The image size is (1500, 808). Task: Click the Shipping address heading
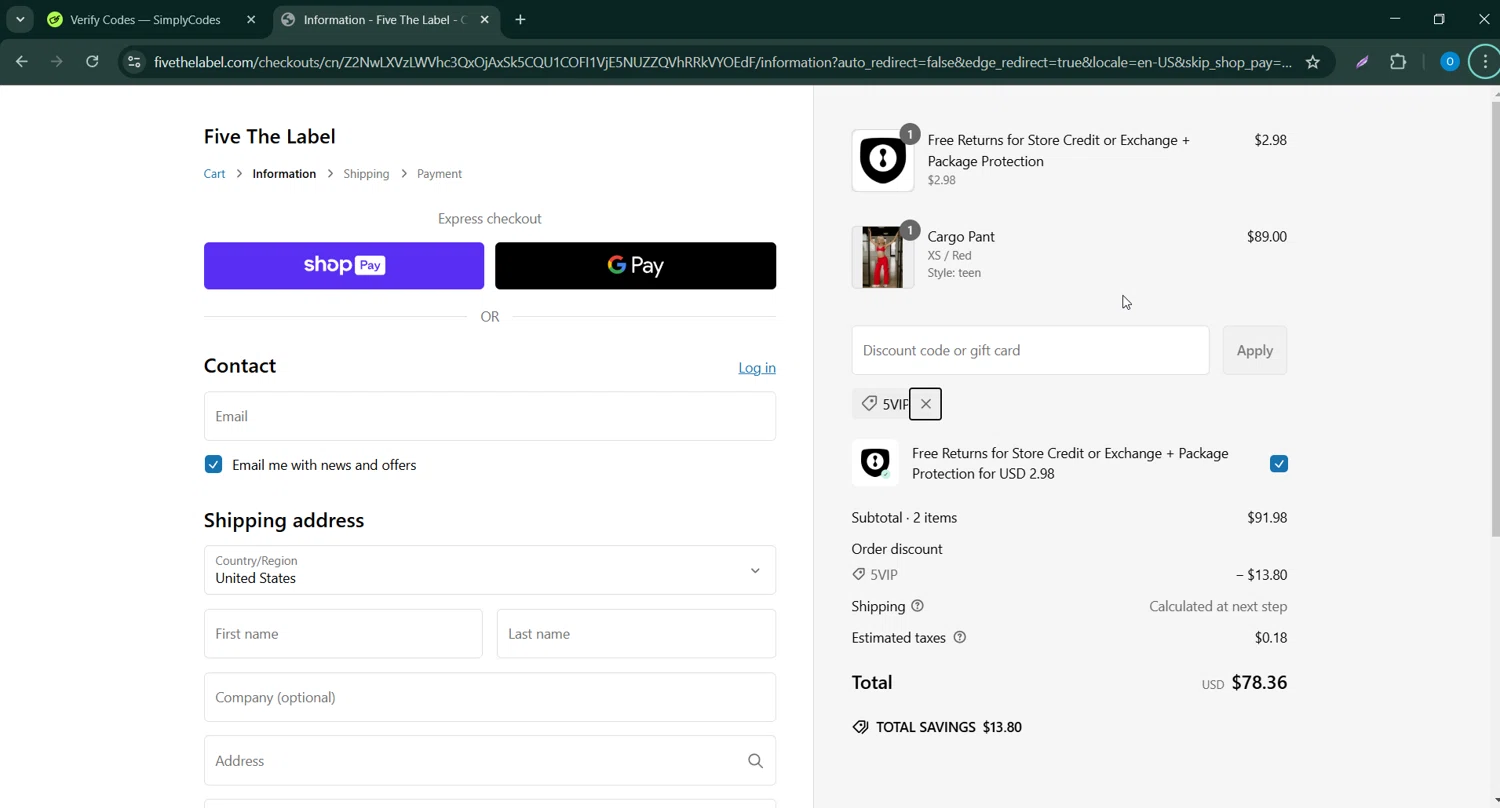tap(284, 521)
